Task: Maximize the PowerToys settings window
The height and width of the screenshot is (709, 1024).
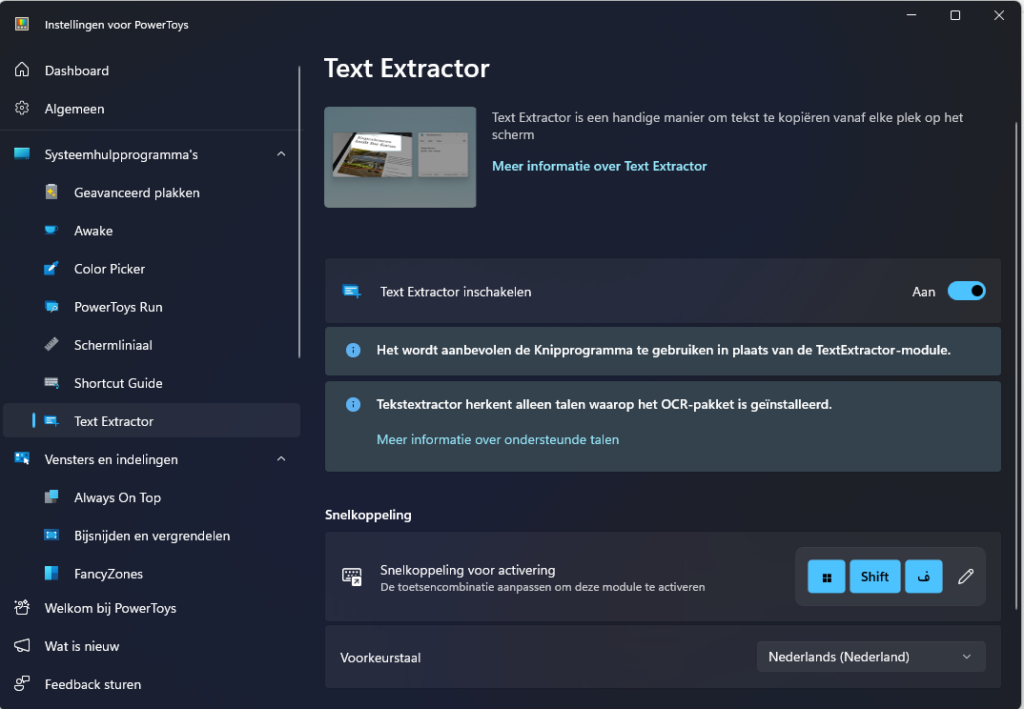Action: pyautogui.click(x=955, y=15)
